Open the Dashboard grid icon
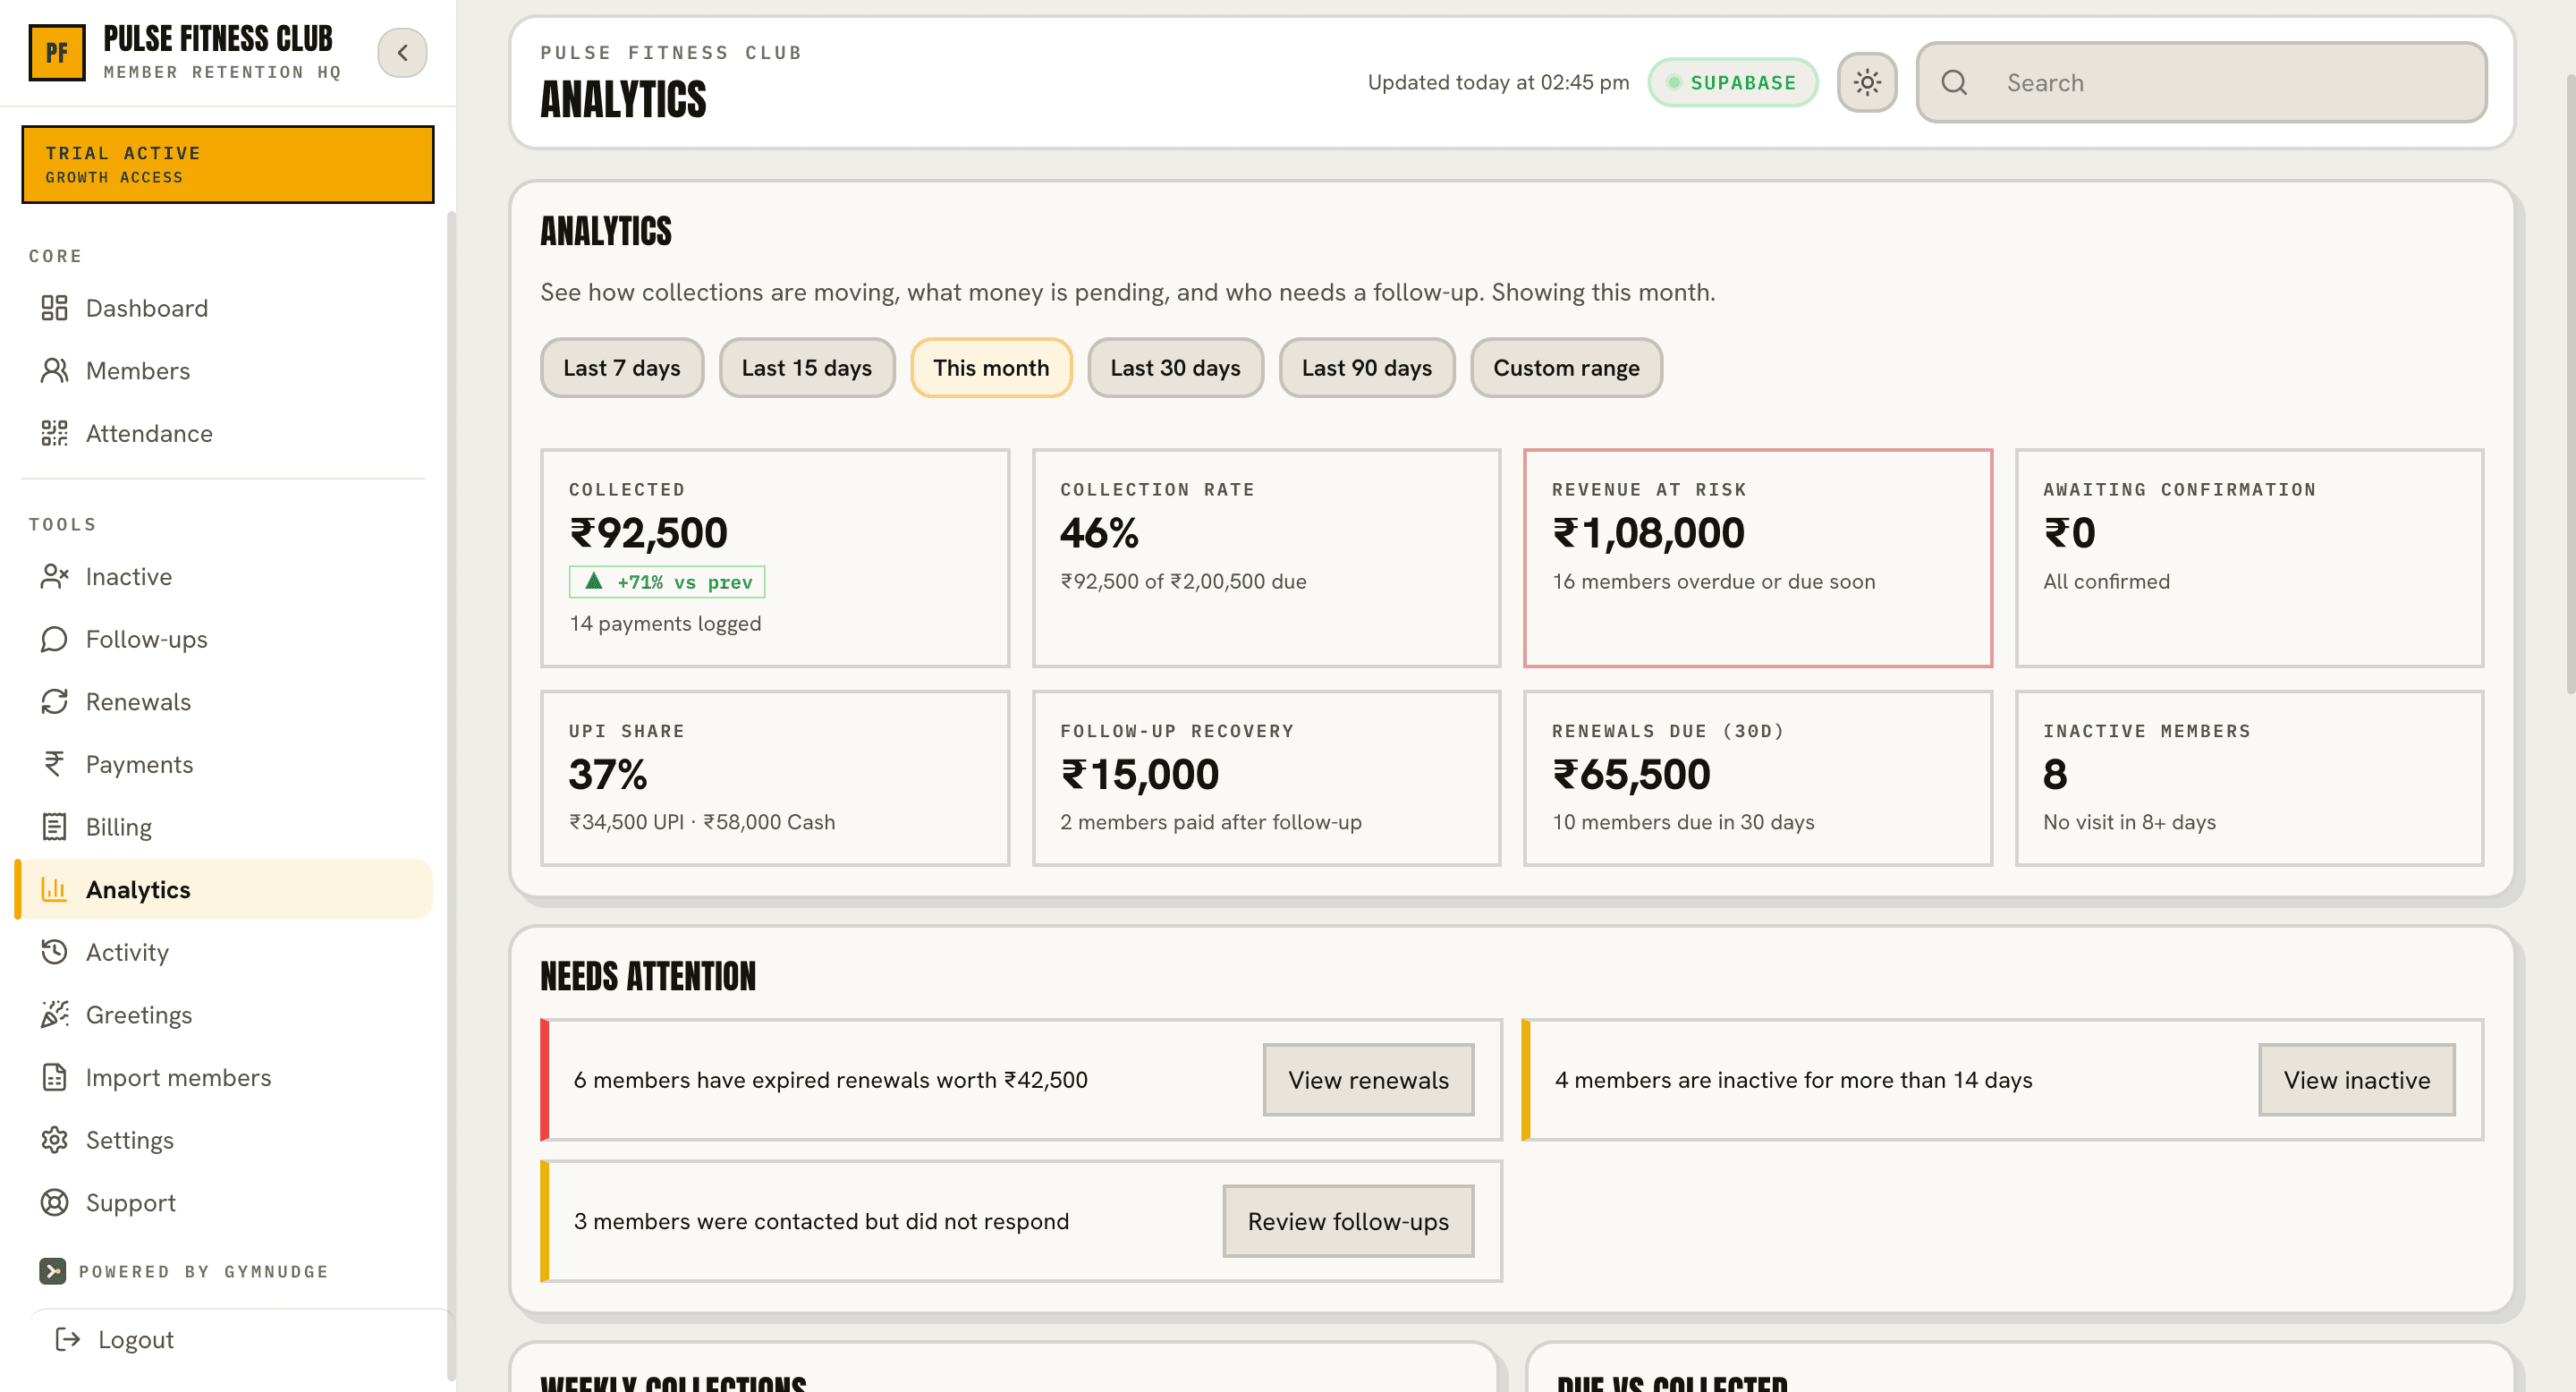 pos(54,308)
